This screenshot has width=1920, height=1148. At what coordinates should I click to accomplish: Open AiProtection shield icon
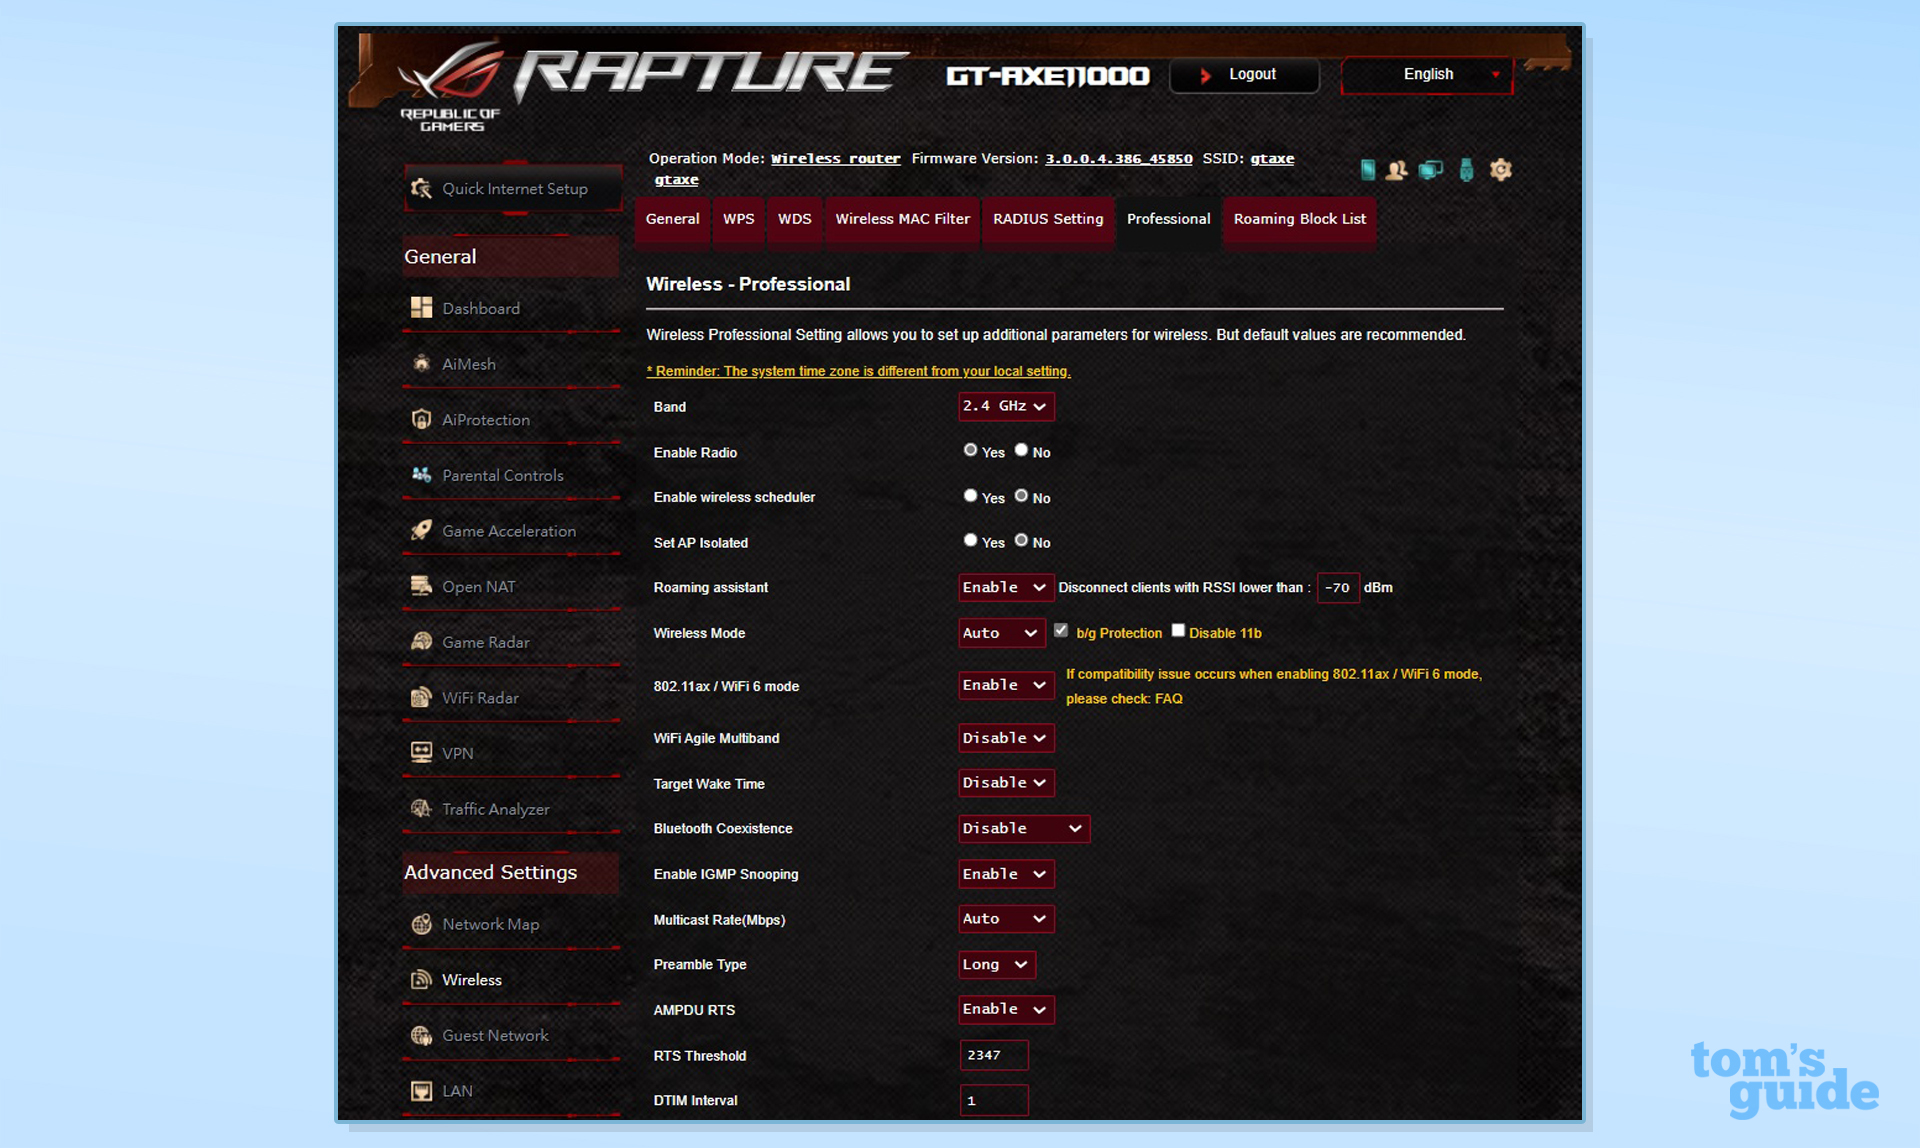coord(421,419)
